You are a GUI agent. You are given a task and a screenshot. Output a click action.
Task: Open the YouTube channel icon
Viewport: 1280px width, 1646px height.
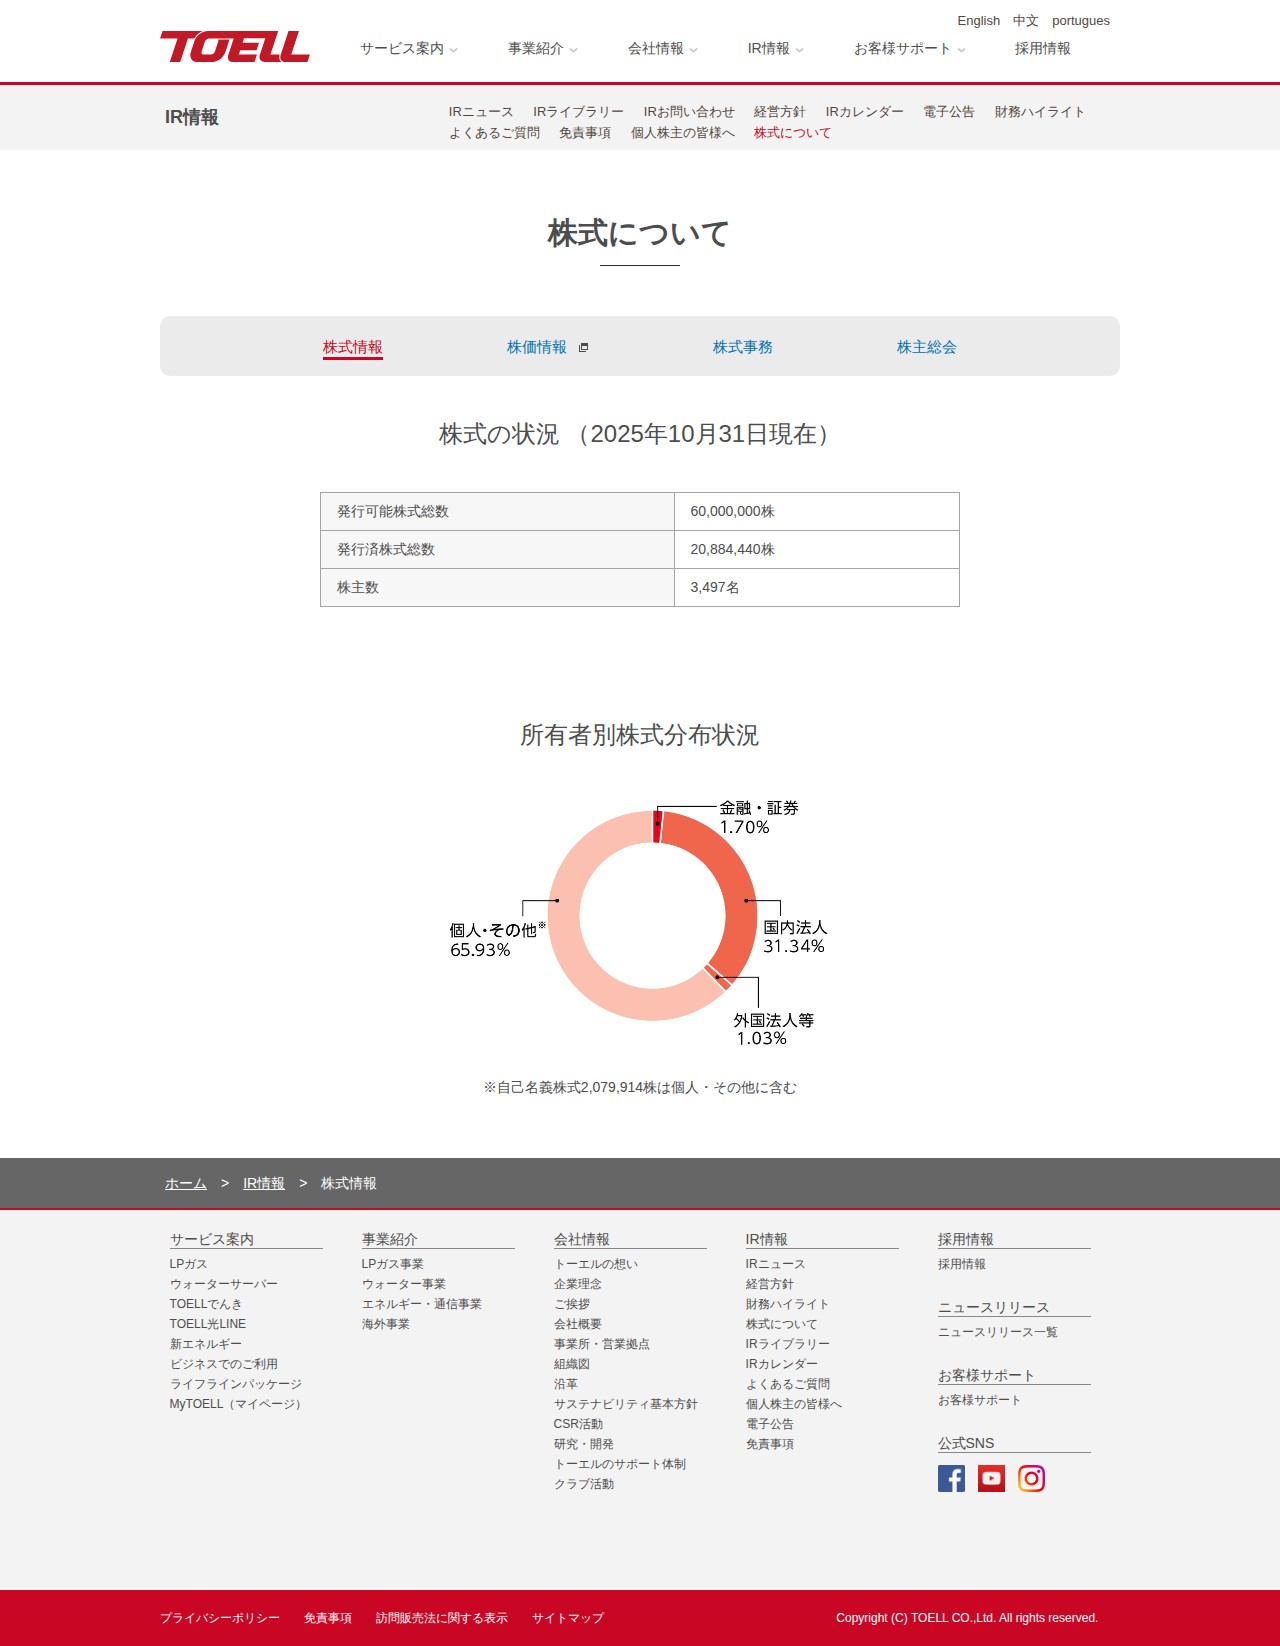coord(991,1478)
